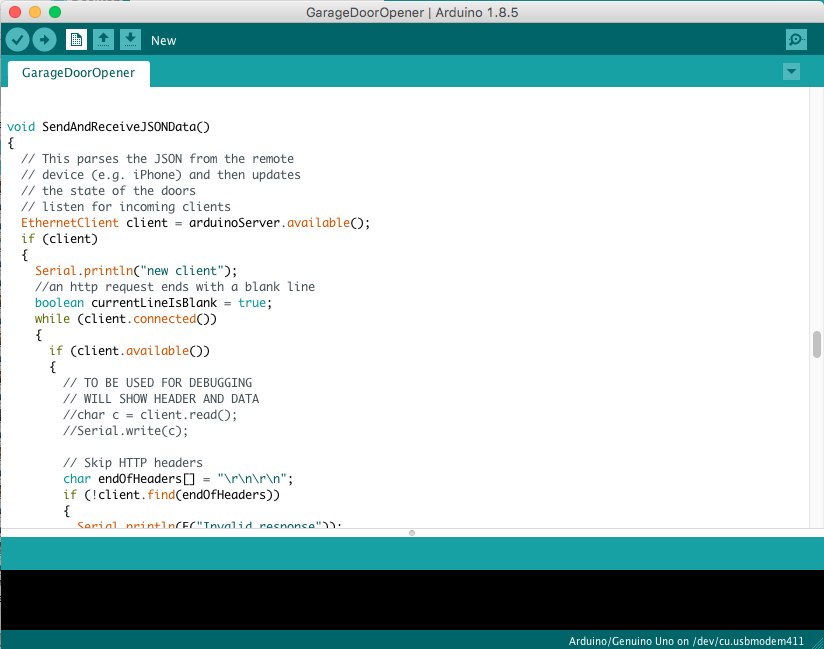This screenshot has width=824, height=649.
Task: Click the boolean currentLineIsBlank line
Action: 153,303
